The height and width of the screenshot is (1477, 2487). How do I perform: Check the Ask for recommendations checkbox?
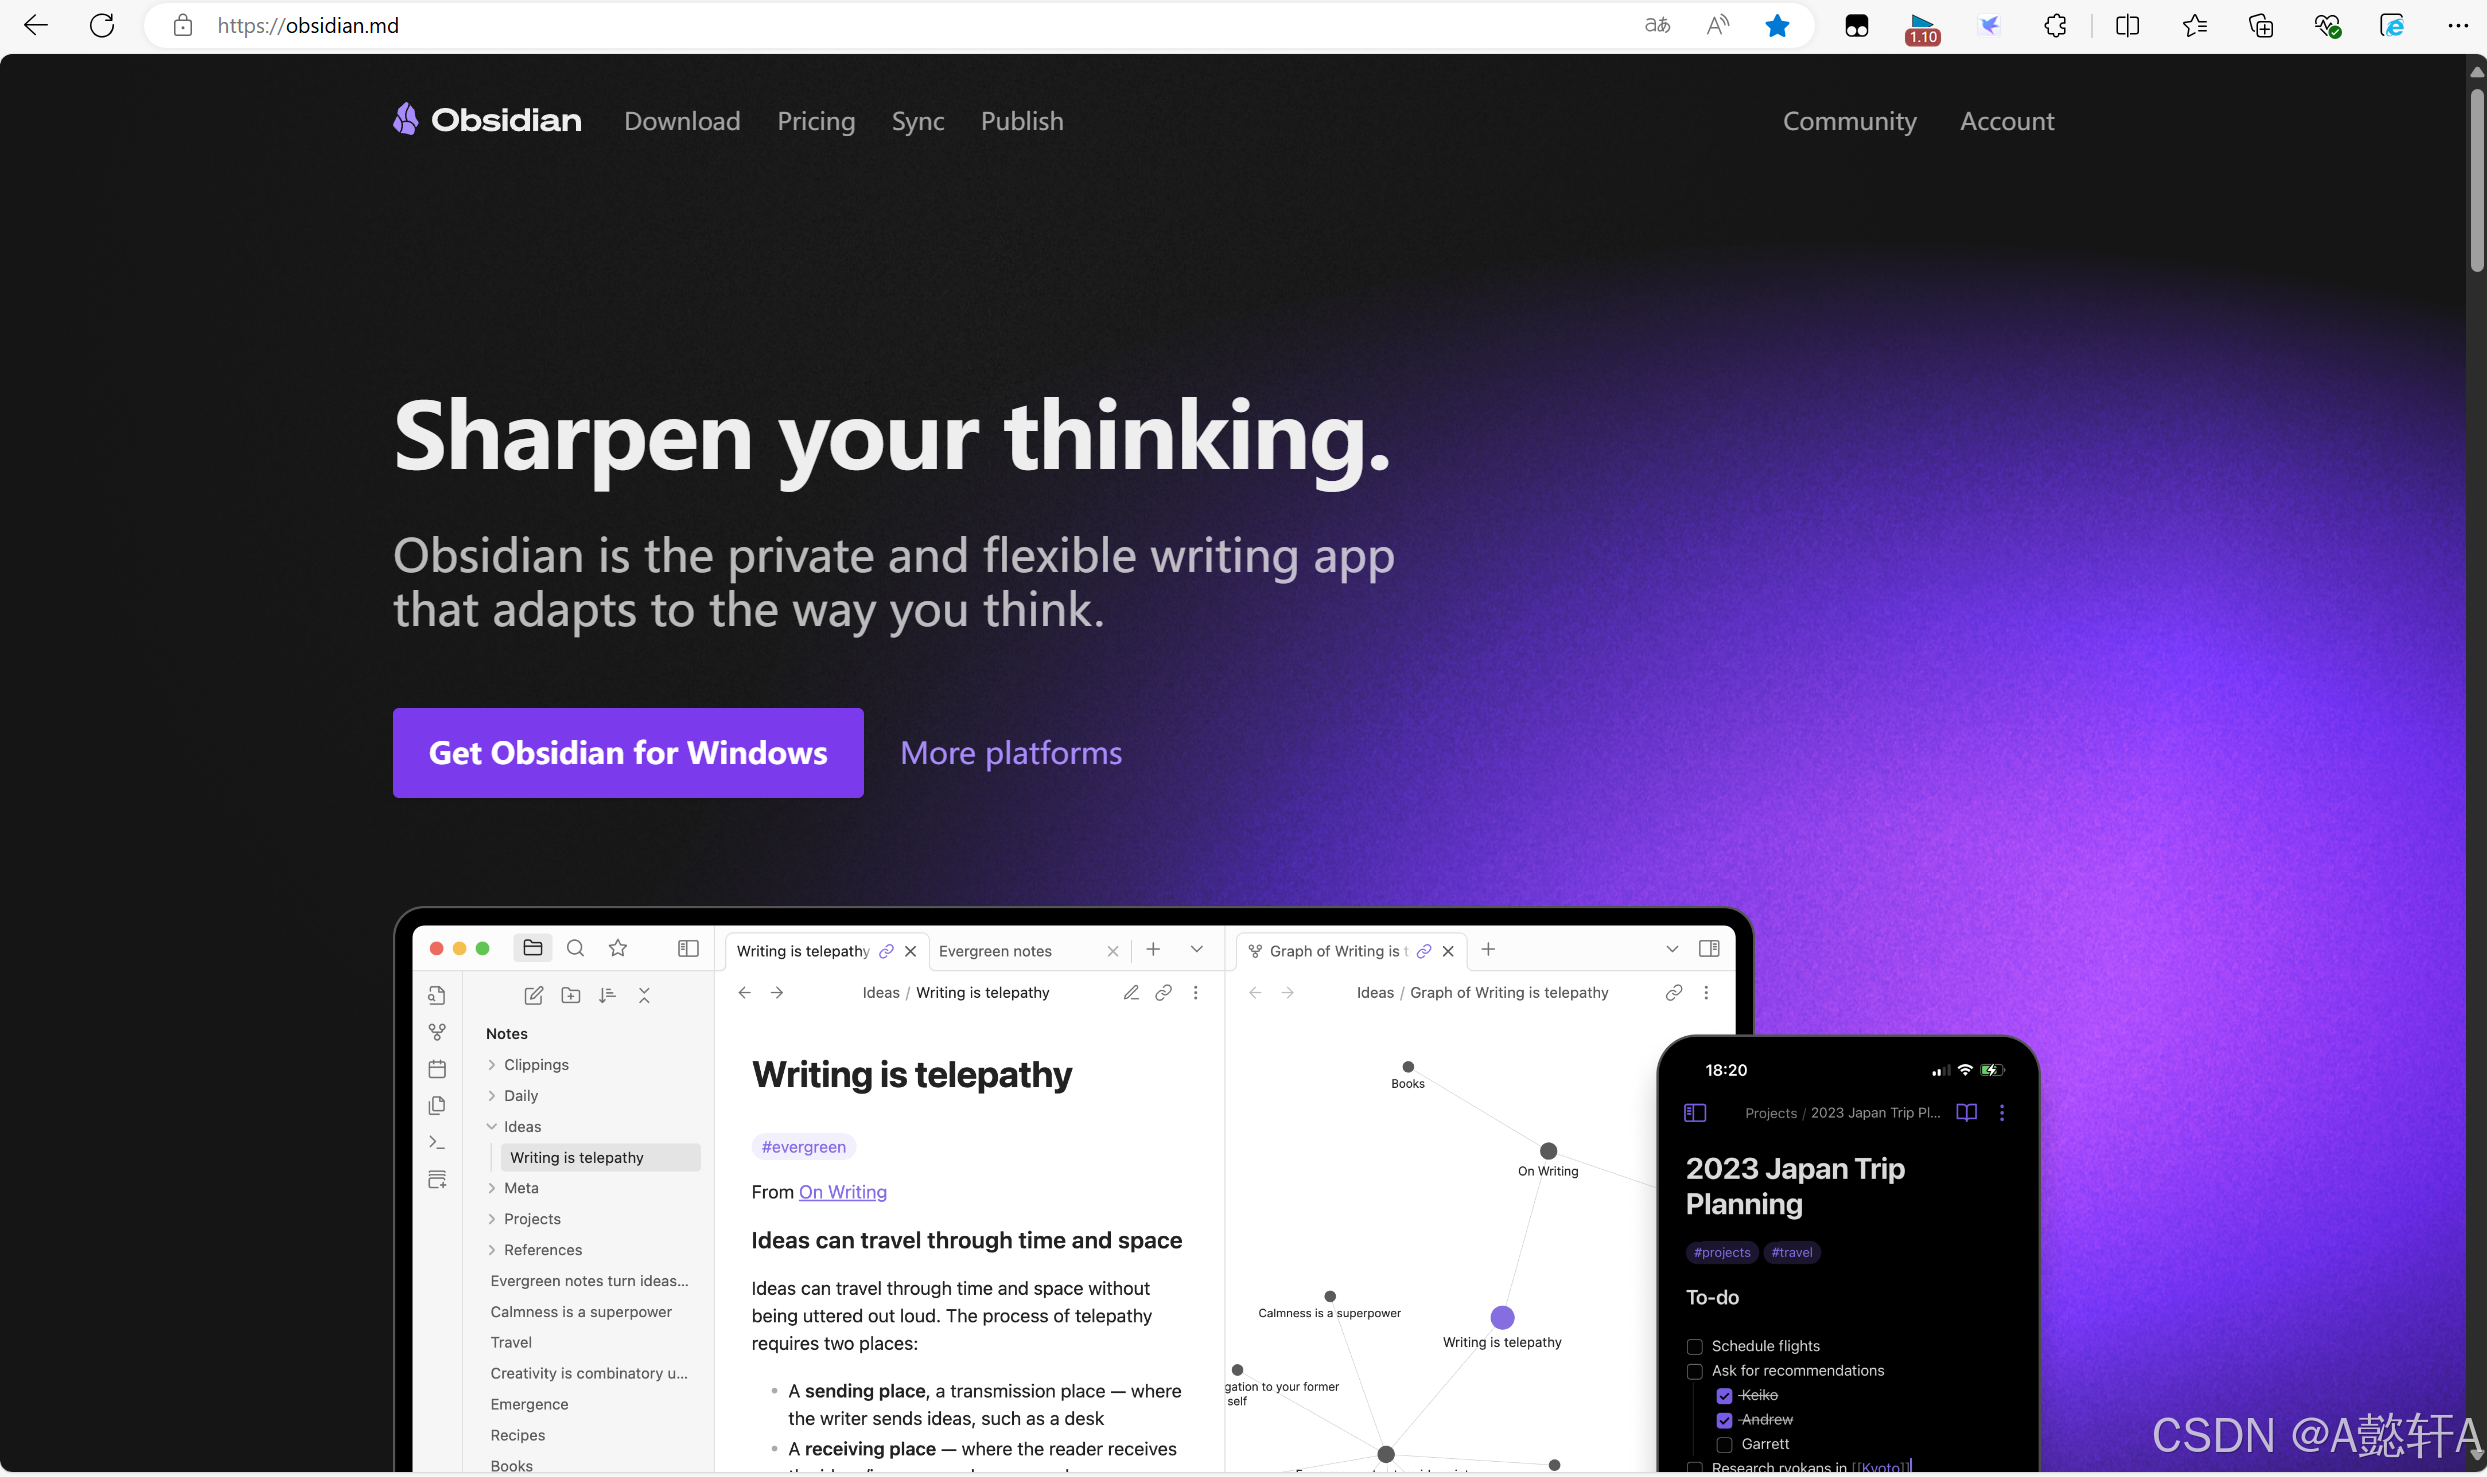(x=1695, y=1371)
